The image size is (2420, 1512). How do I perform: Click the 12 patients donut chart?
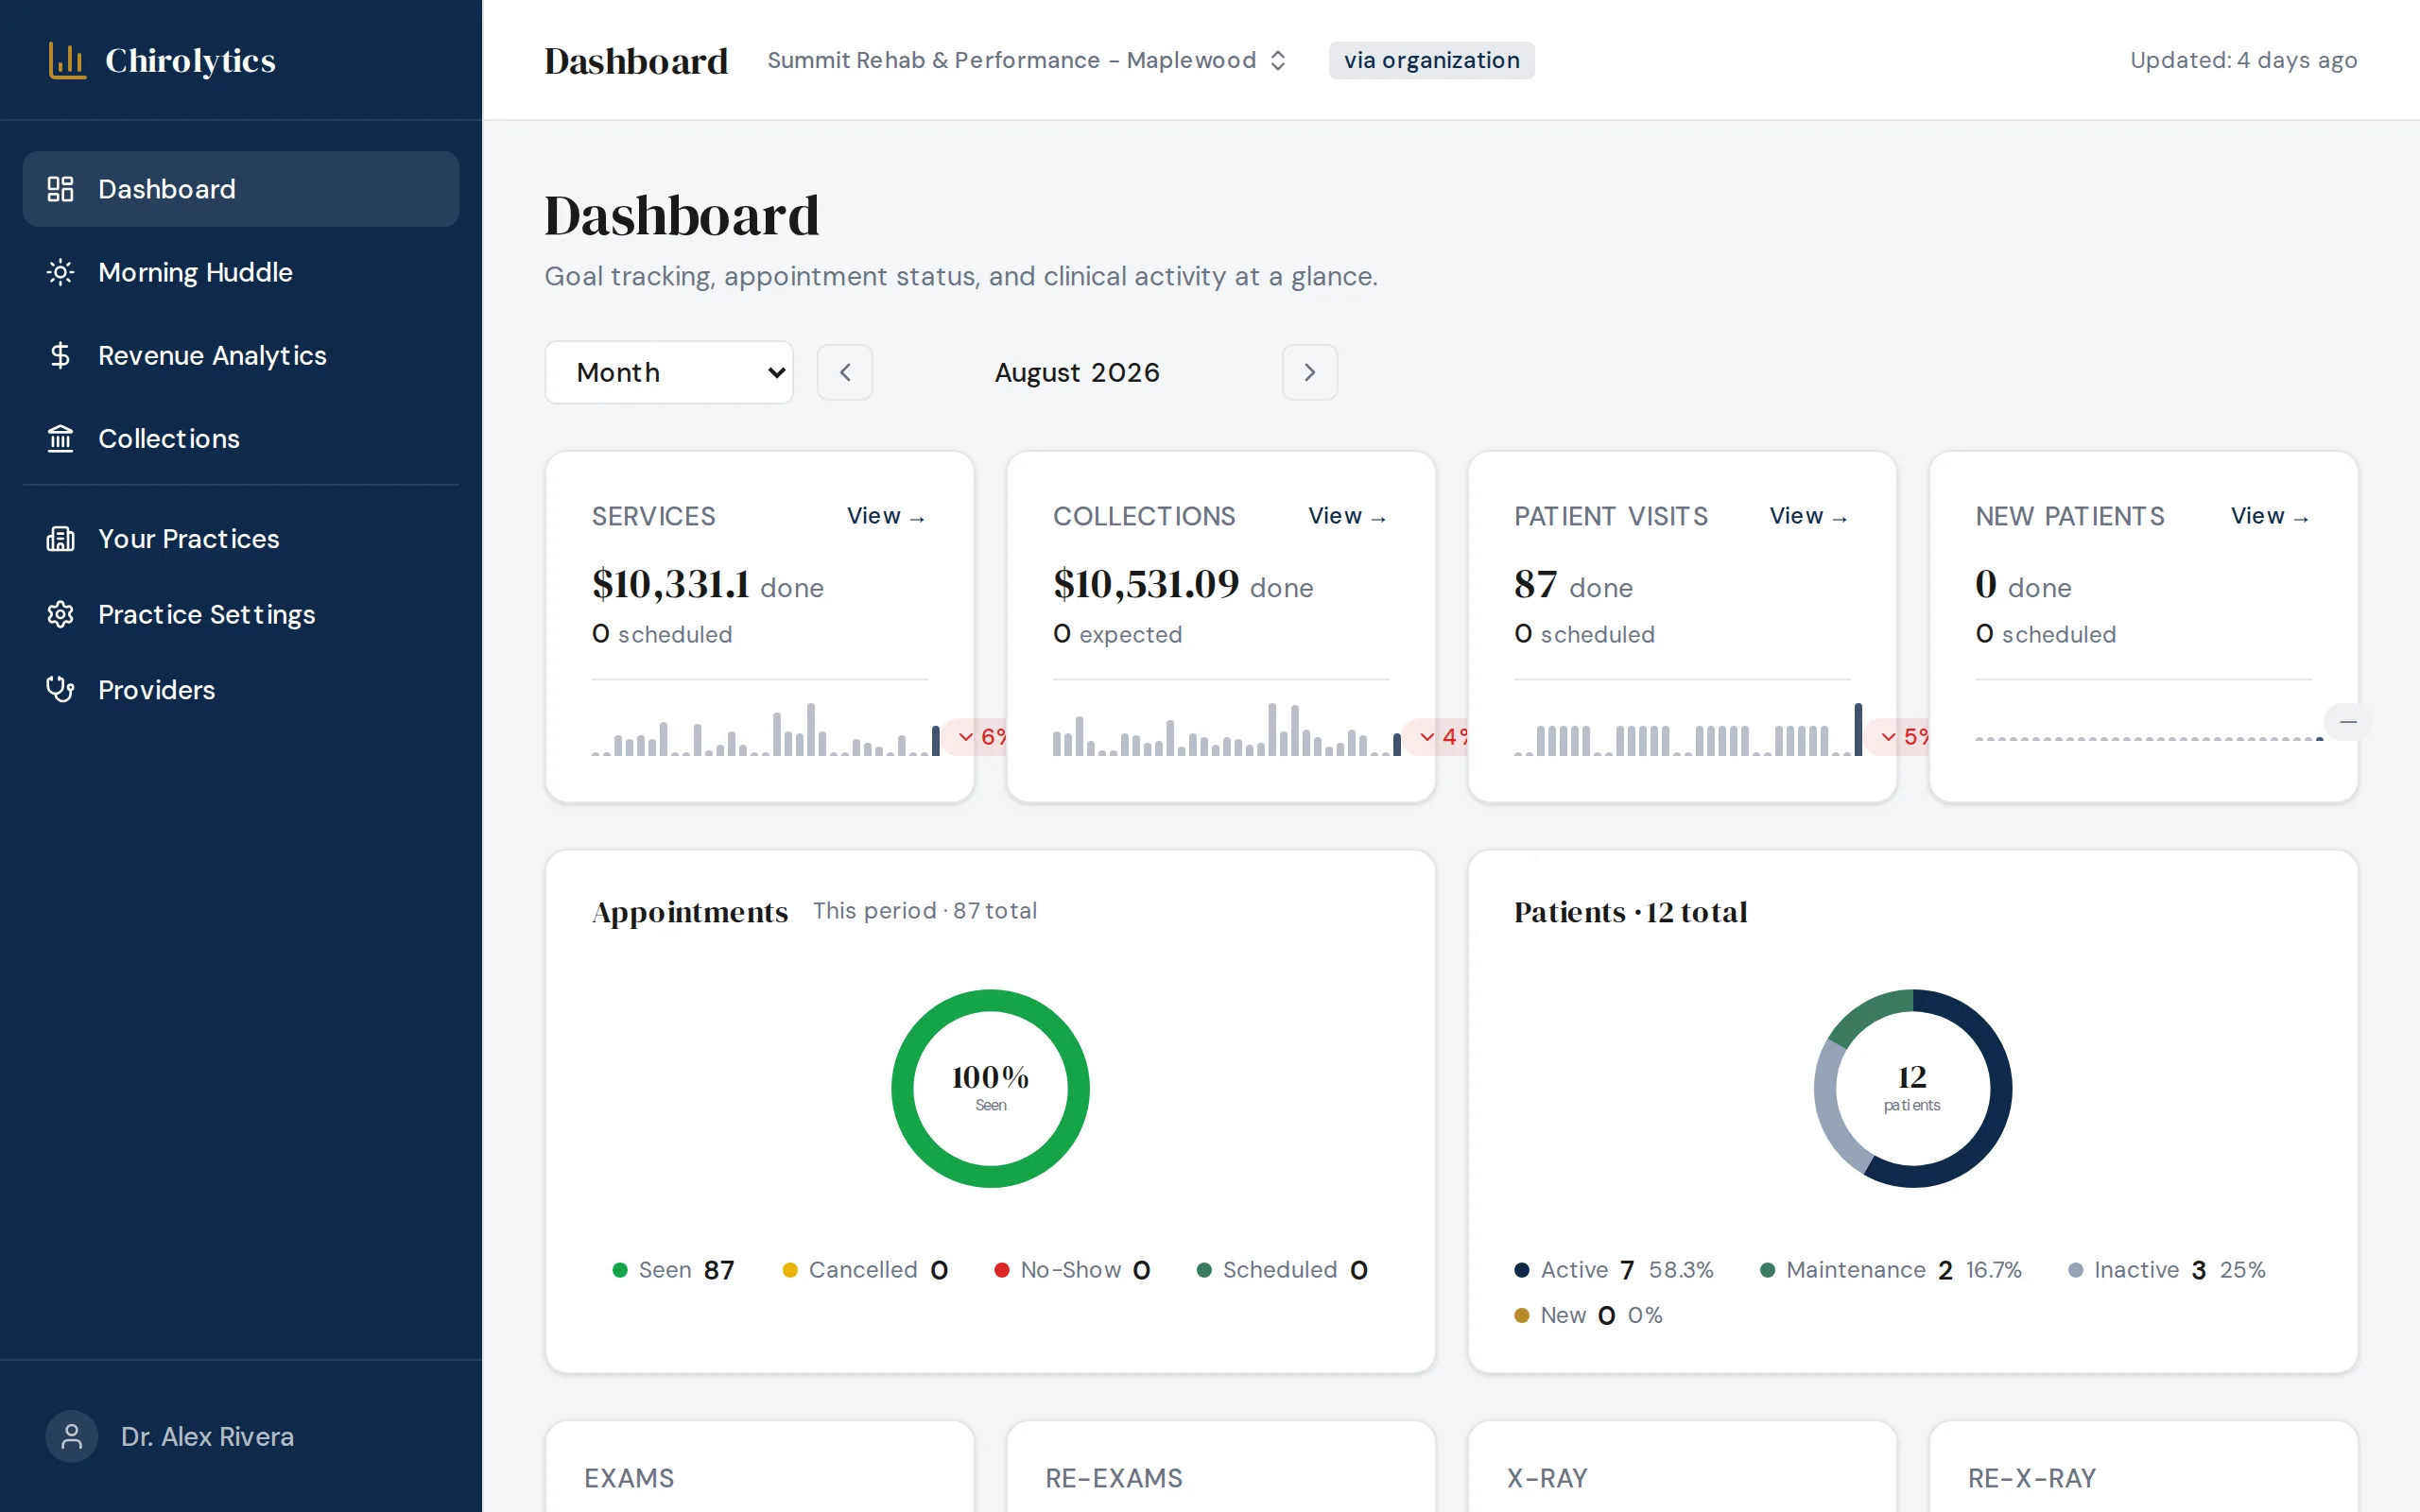pyautogui.click(x=1912, y=1088)
